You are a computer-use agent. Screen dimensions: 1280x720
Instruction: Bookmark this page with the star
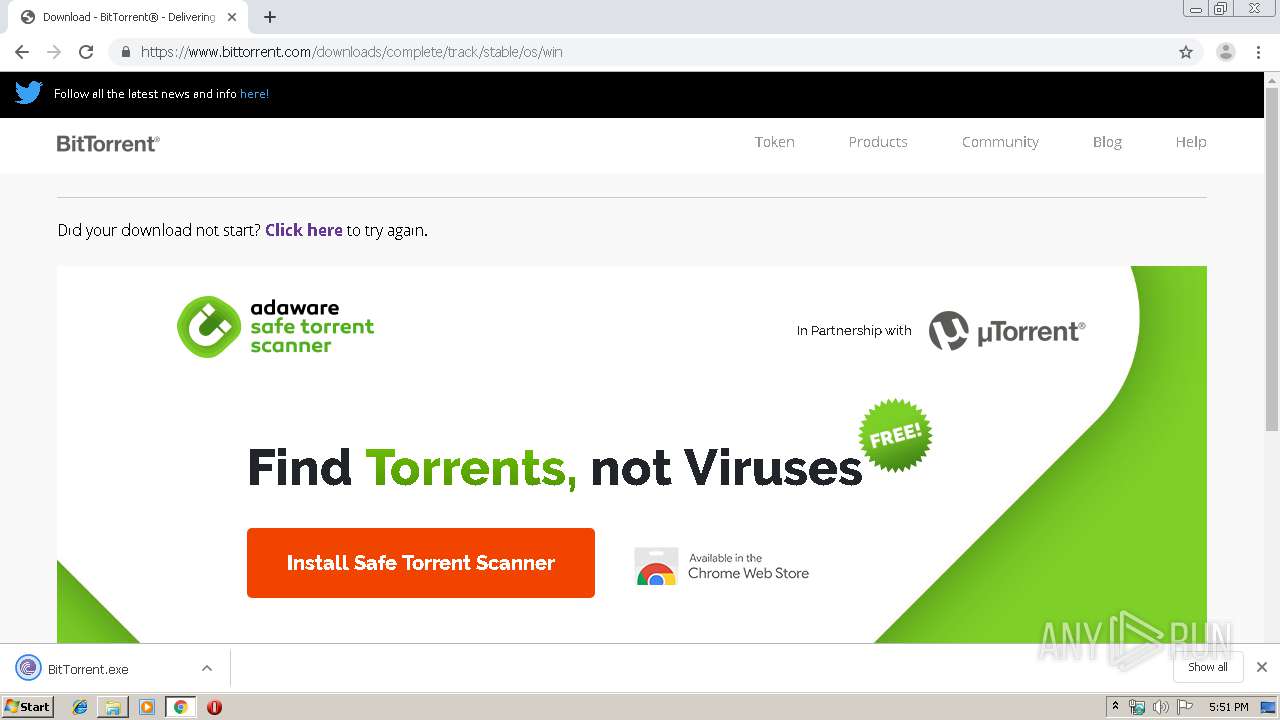click(x=1186, y=52)
